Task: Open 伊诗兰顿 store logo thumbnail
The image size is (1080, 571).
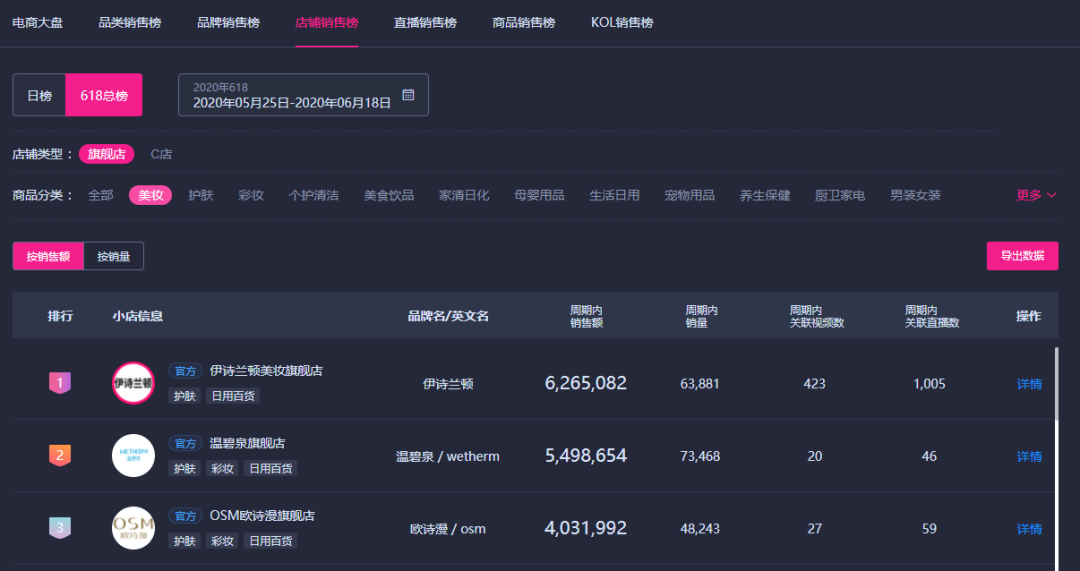Action: click(x=134, y=383)
